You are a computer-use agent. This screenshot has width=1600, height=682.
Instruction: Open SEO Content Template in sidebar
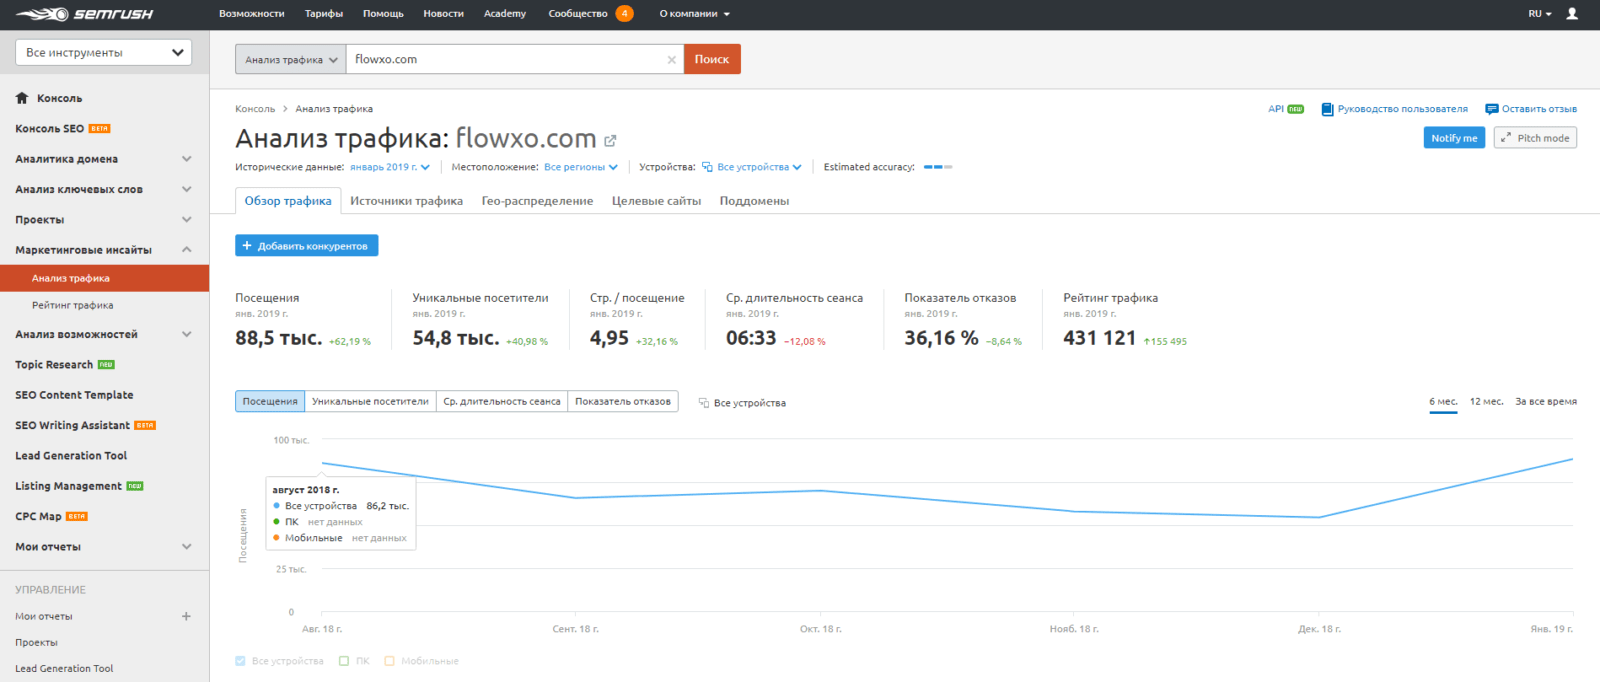coord(74,395)
